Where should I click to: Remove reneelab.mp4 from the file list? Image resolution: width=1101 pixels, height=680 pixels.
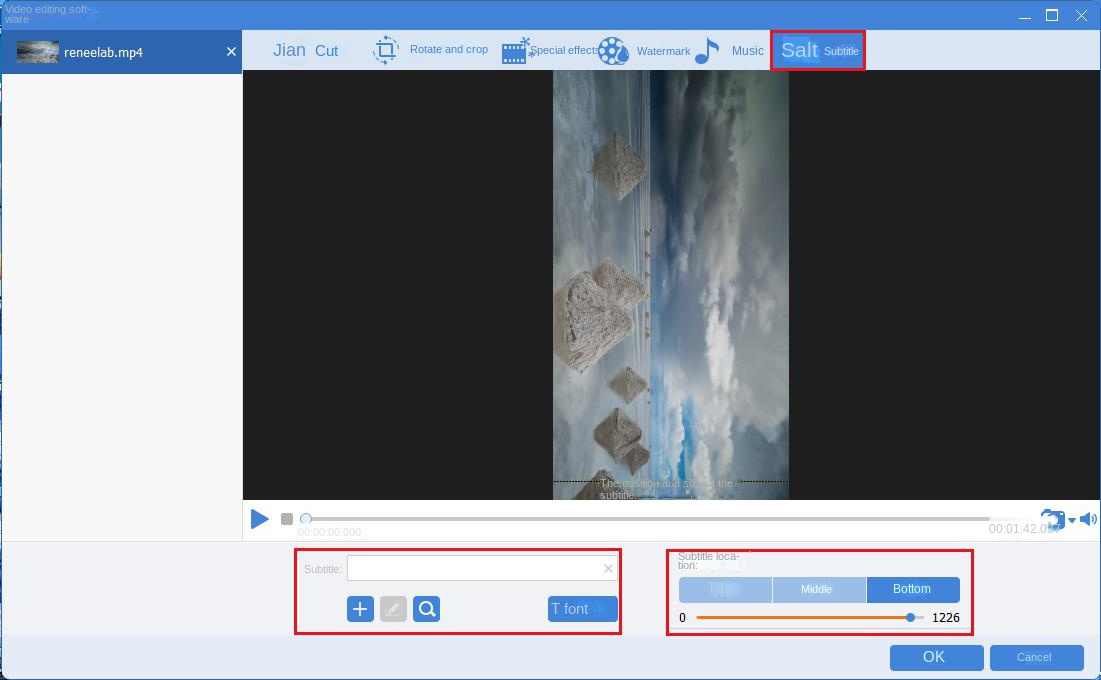pyautogui.click(x=231, y=51)
